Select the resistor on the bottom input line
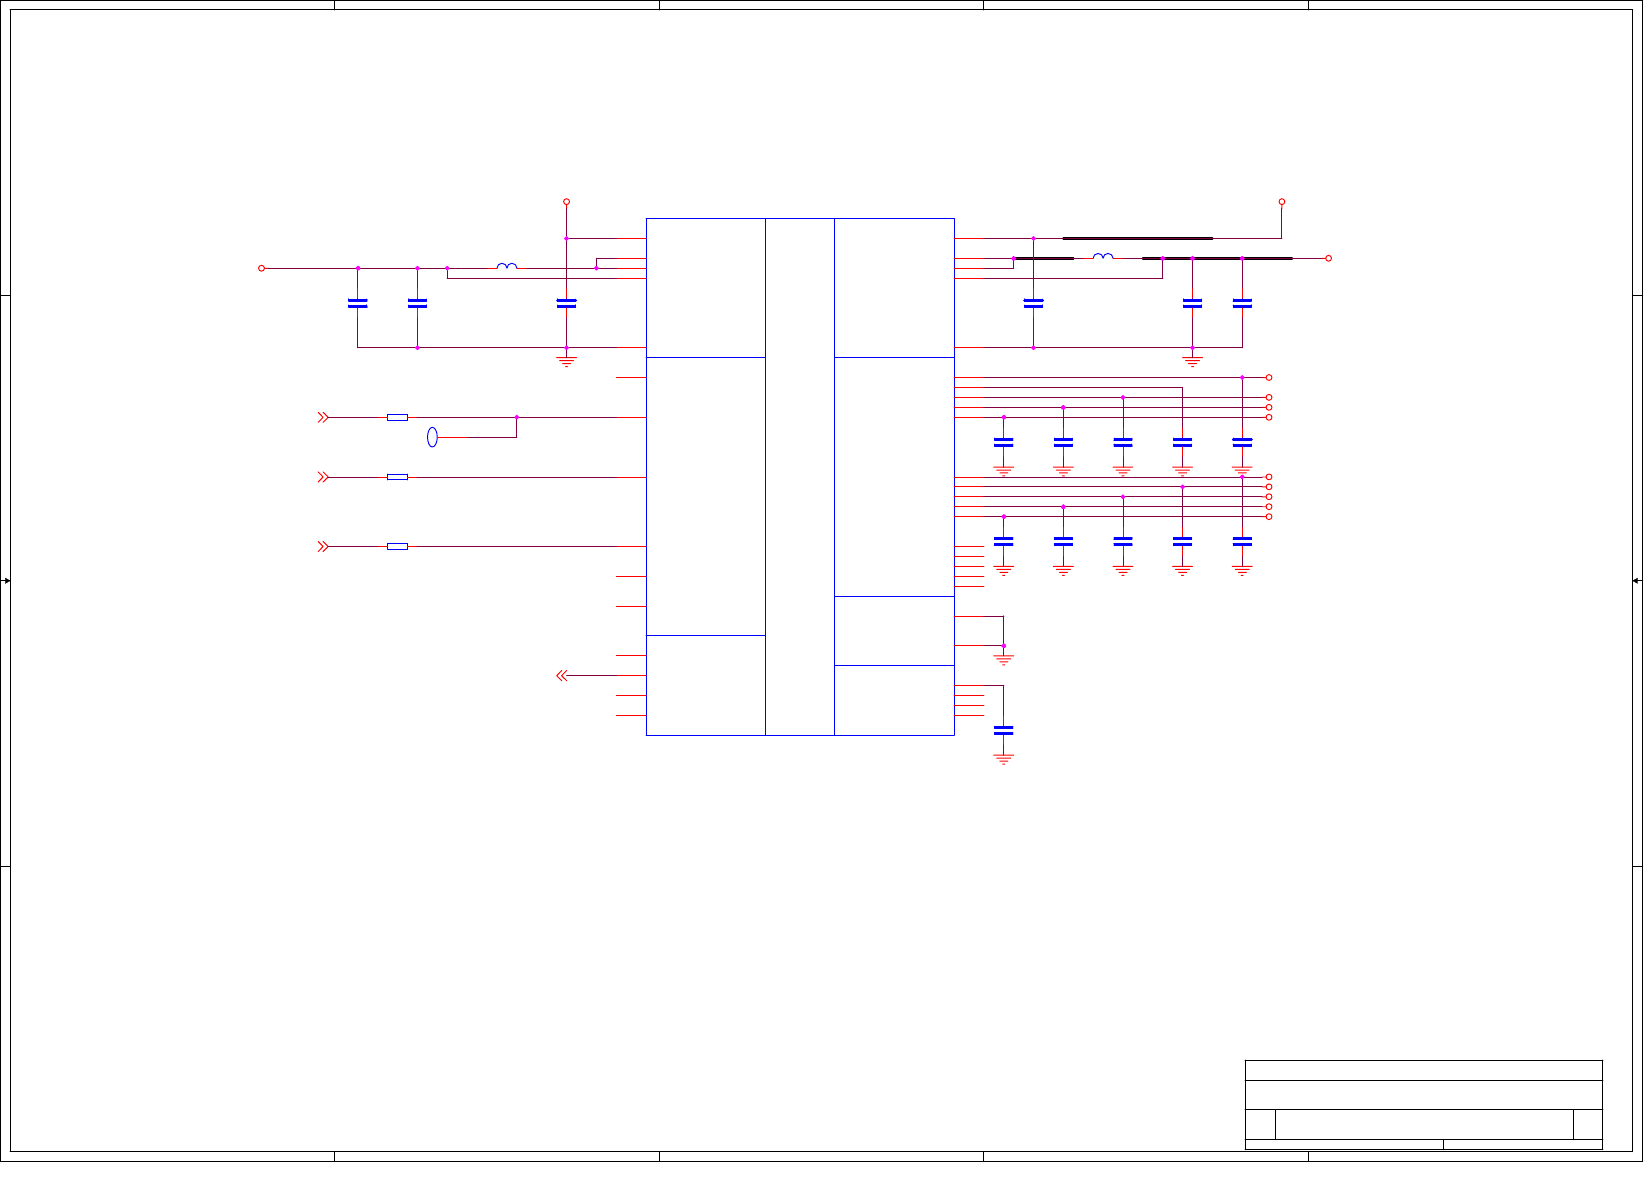 (x=397, y=547)
